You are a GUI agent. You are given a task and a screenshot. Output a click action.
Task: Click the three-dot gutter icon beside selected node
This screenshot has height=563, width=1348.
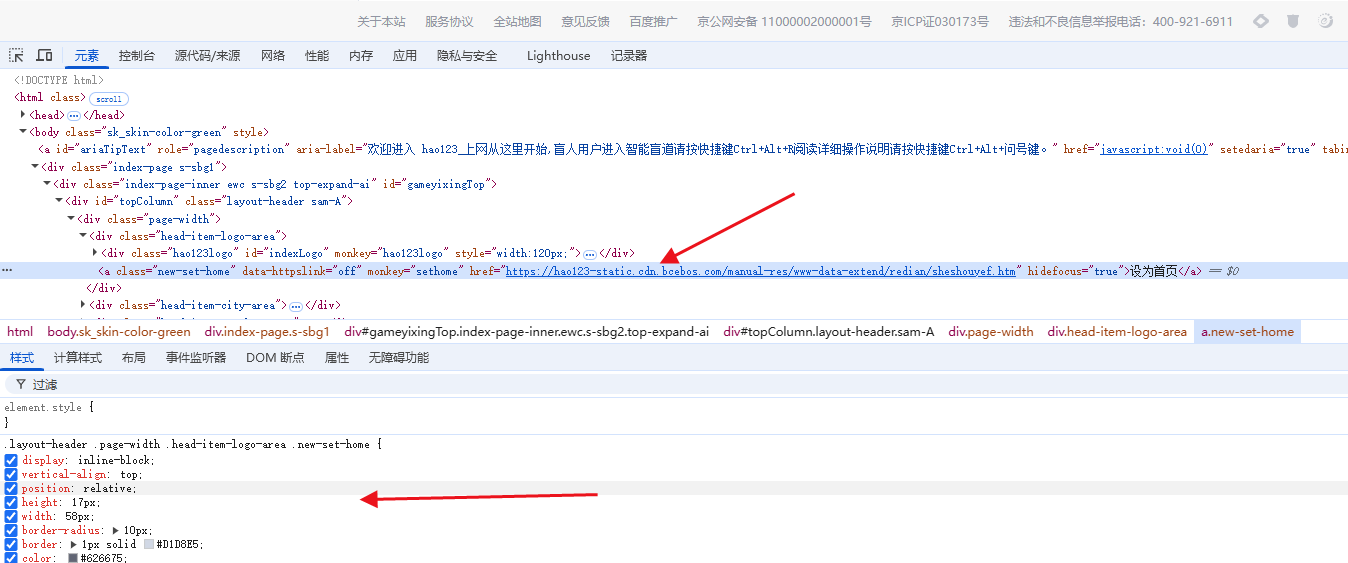tap(7, 271)
